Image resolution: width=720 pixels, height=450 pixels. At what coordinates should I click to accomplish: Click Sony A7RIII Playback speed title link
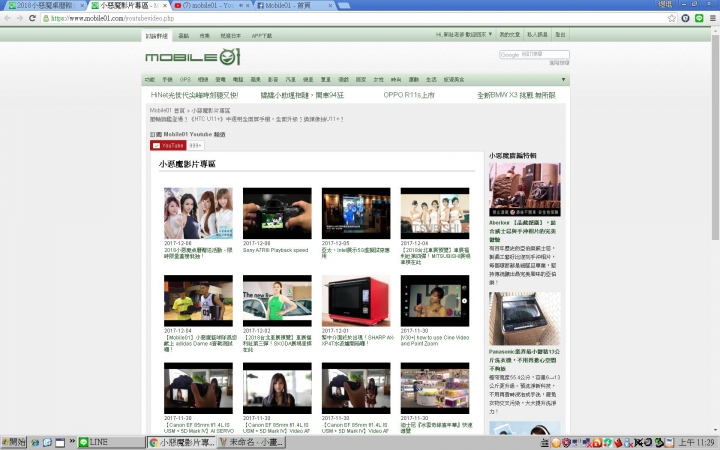click(x=276, y=250)
